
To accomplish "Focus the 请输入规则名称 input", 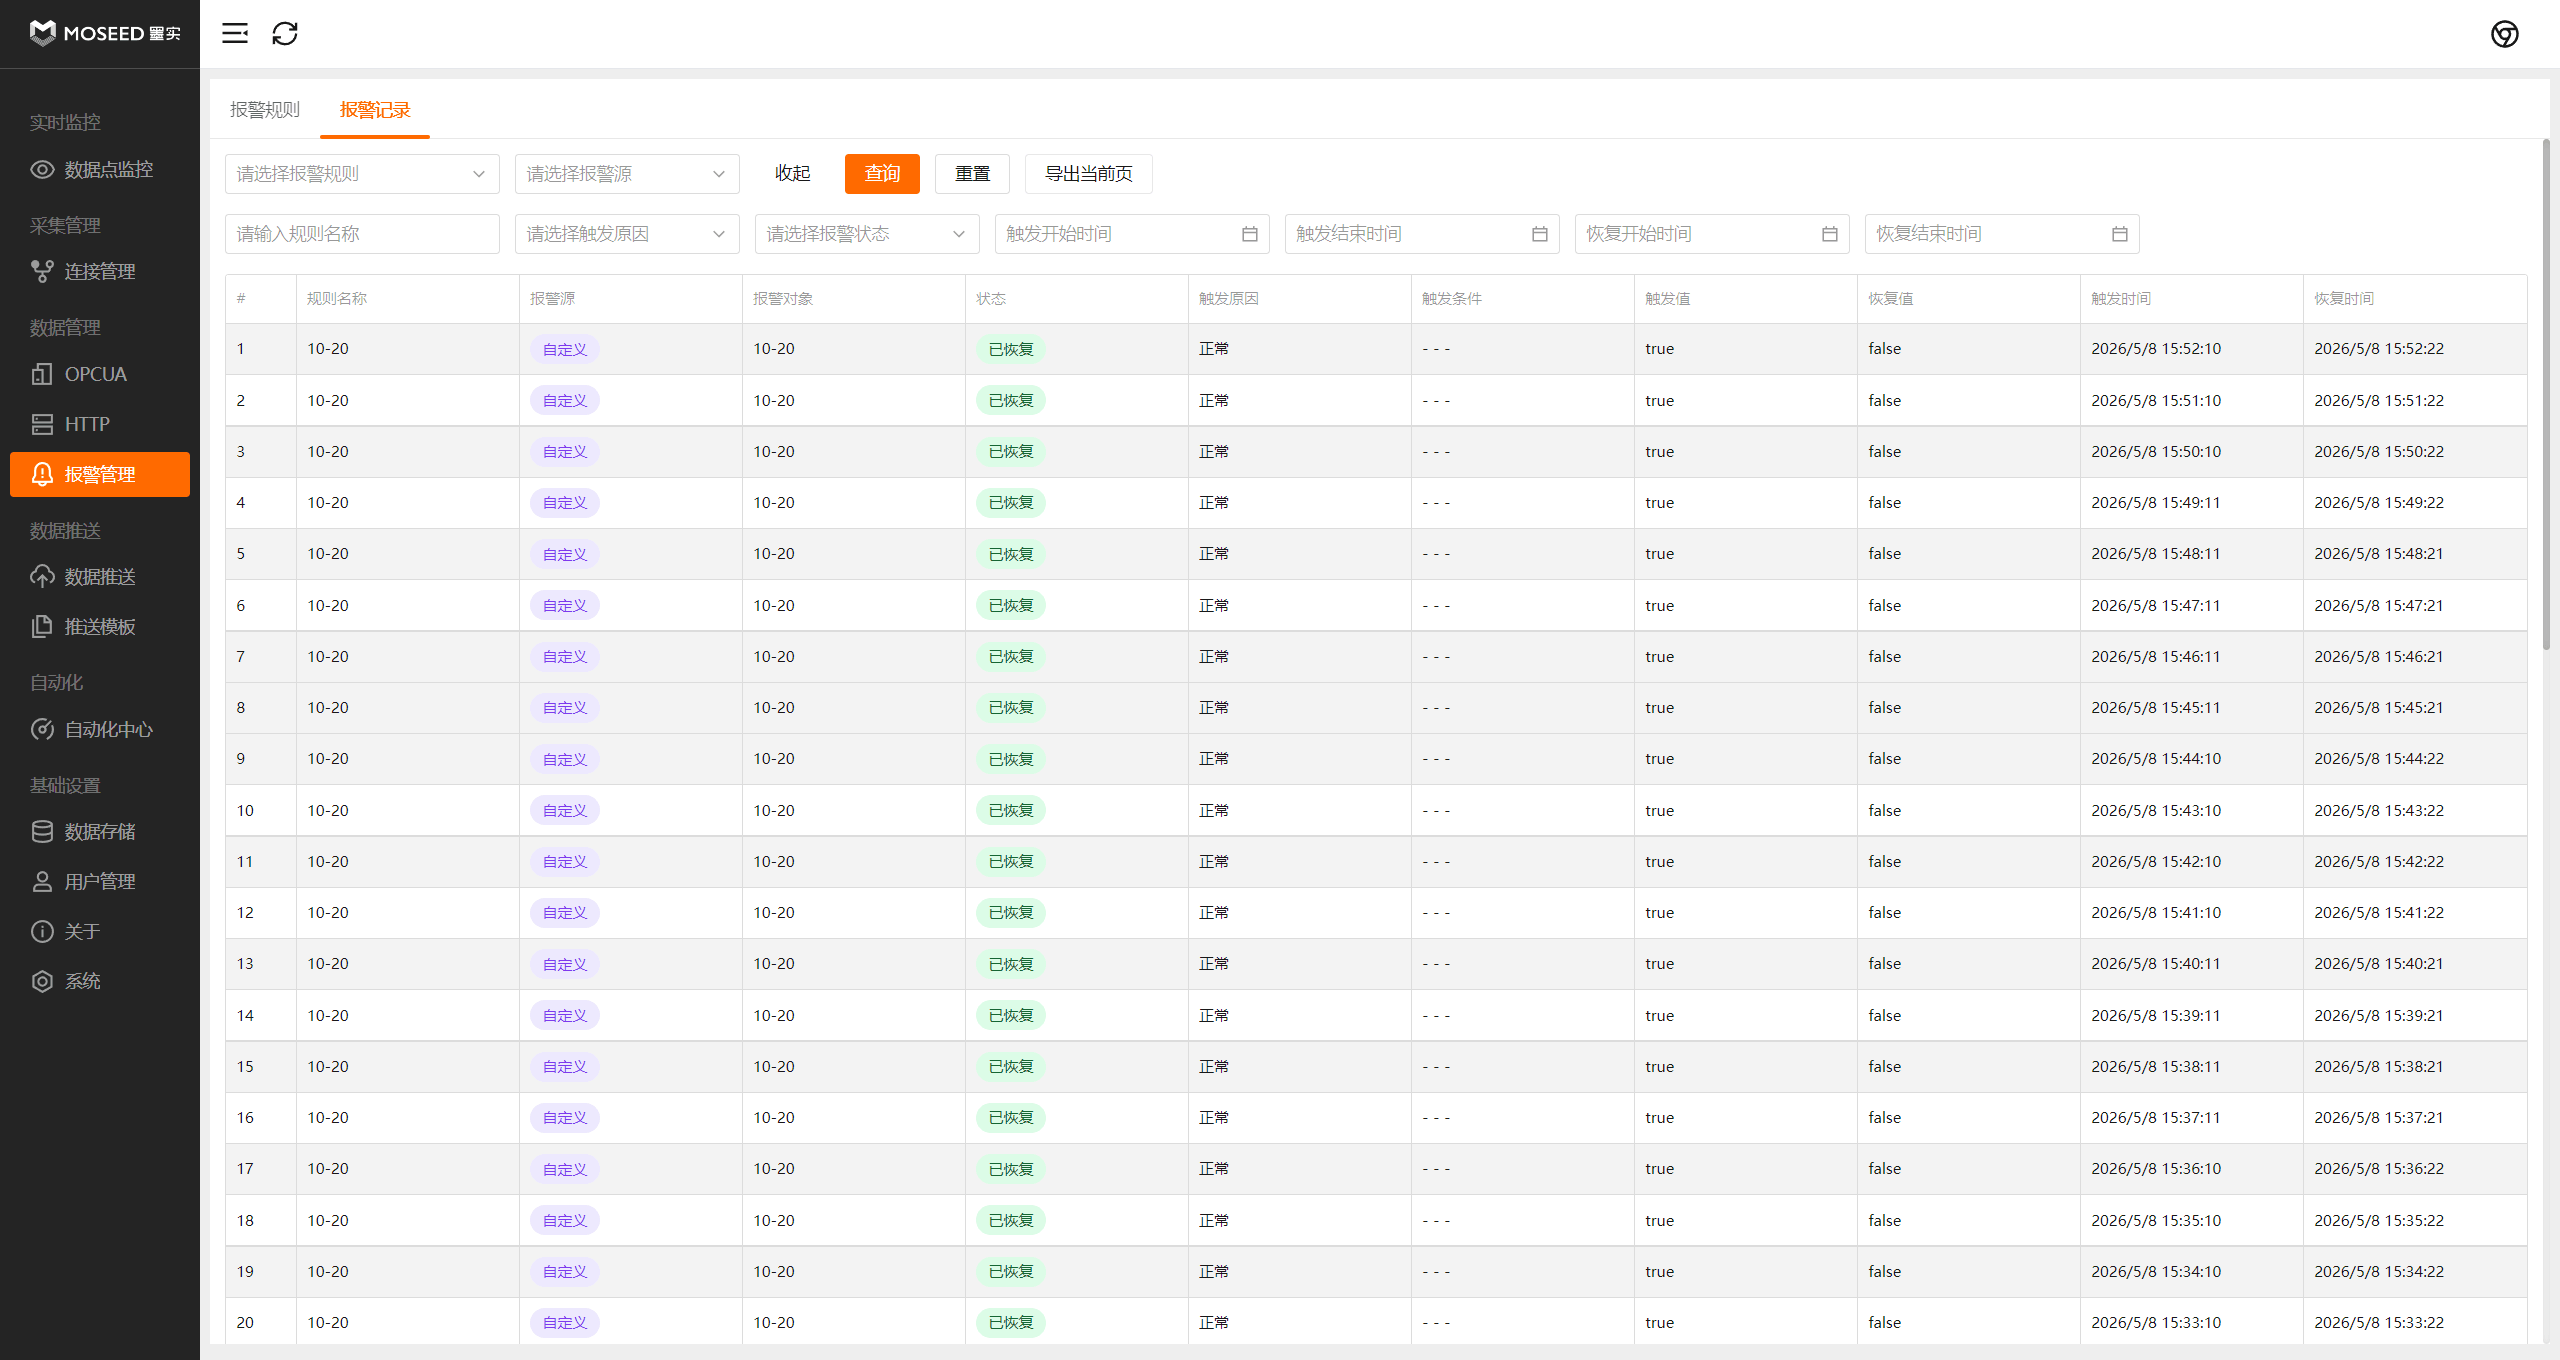I will [362, 234].
